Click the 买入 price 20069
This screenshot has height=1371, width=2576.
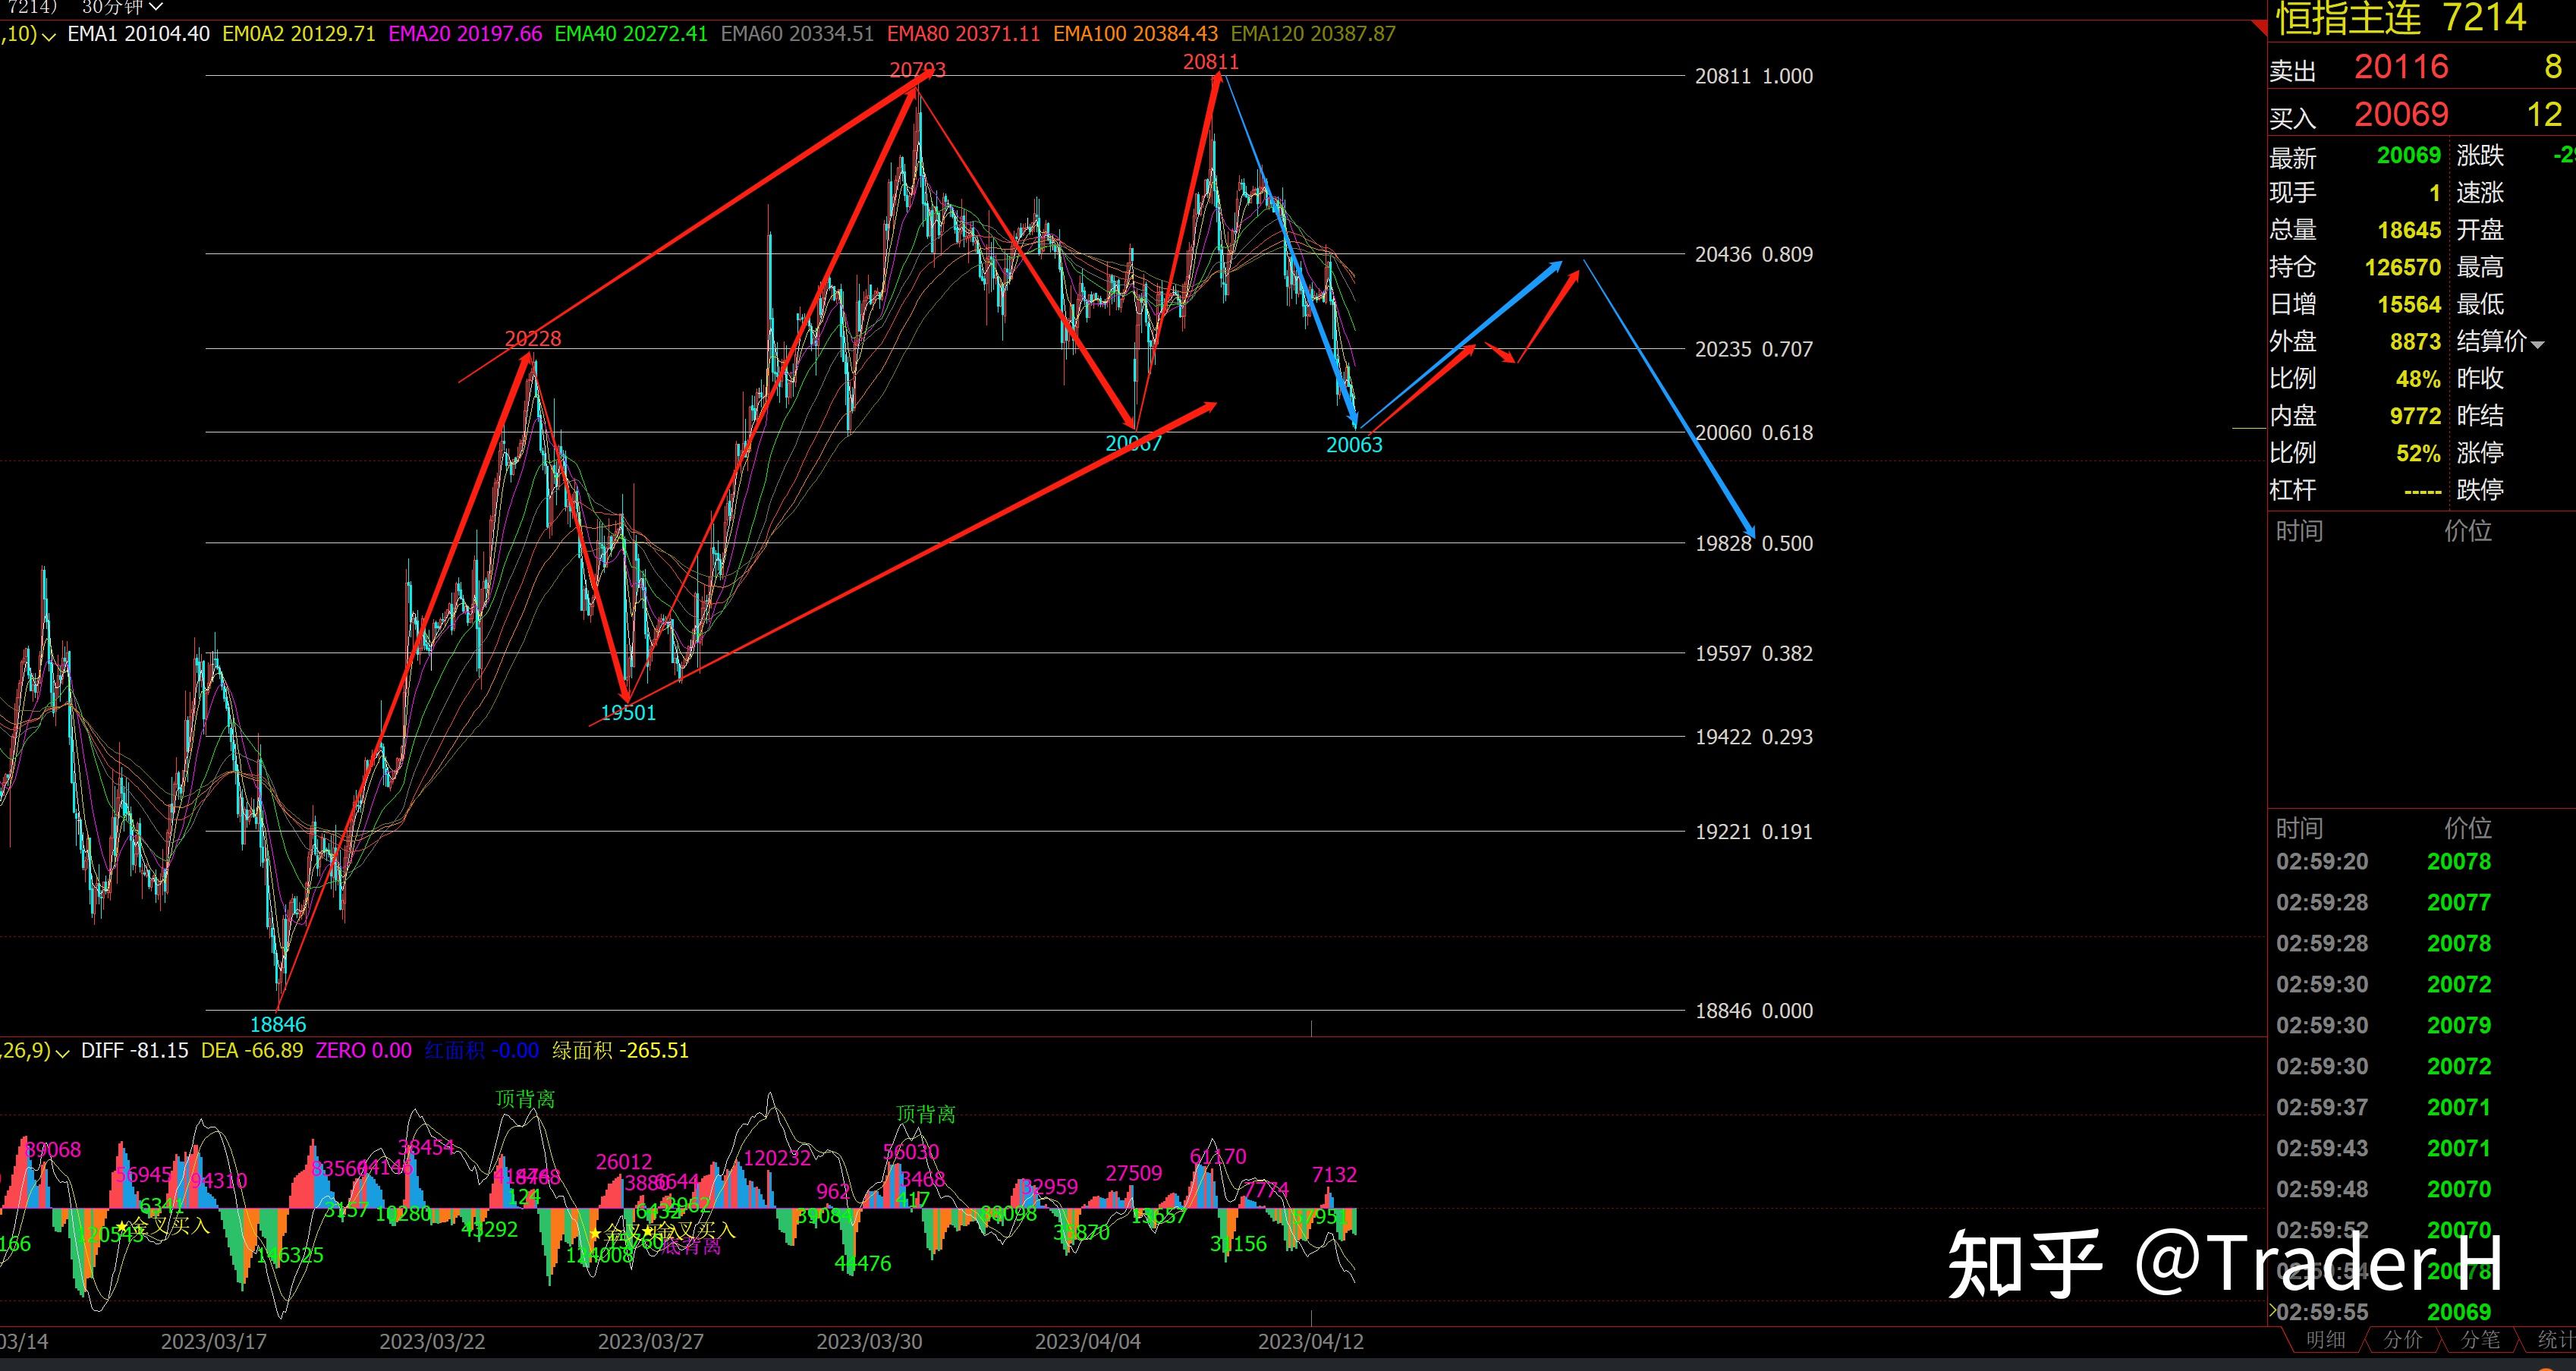click(x=2401, y=115)
